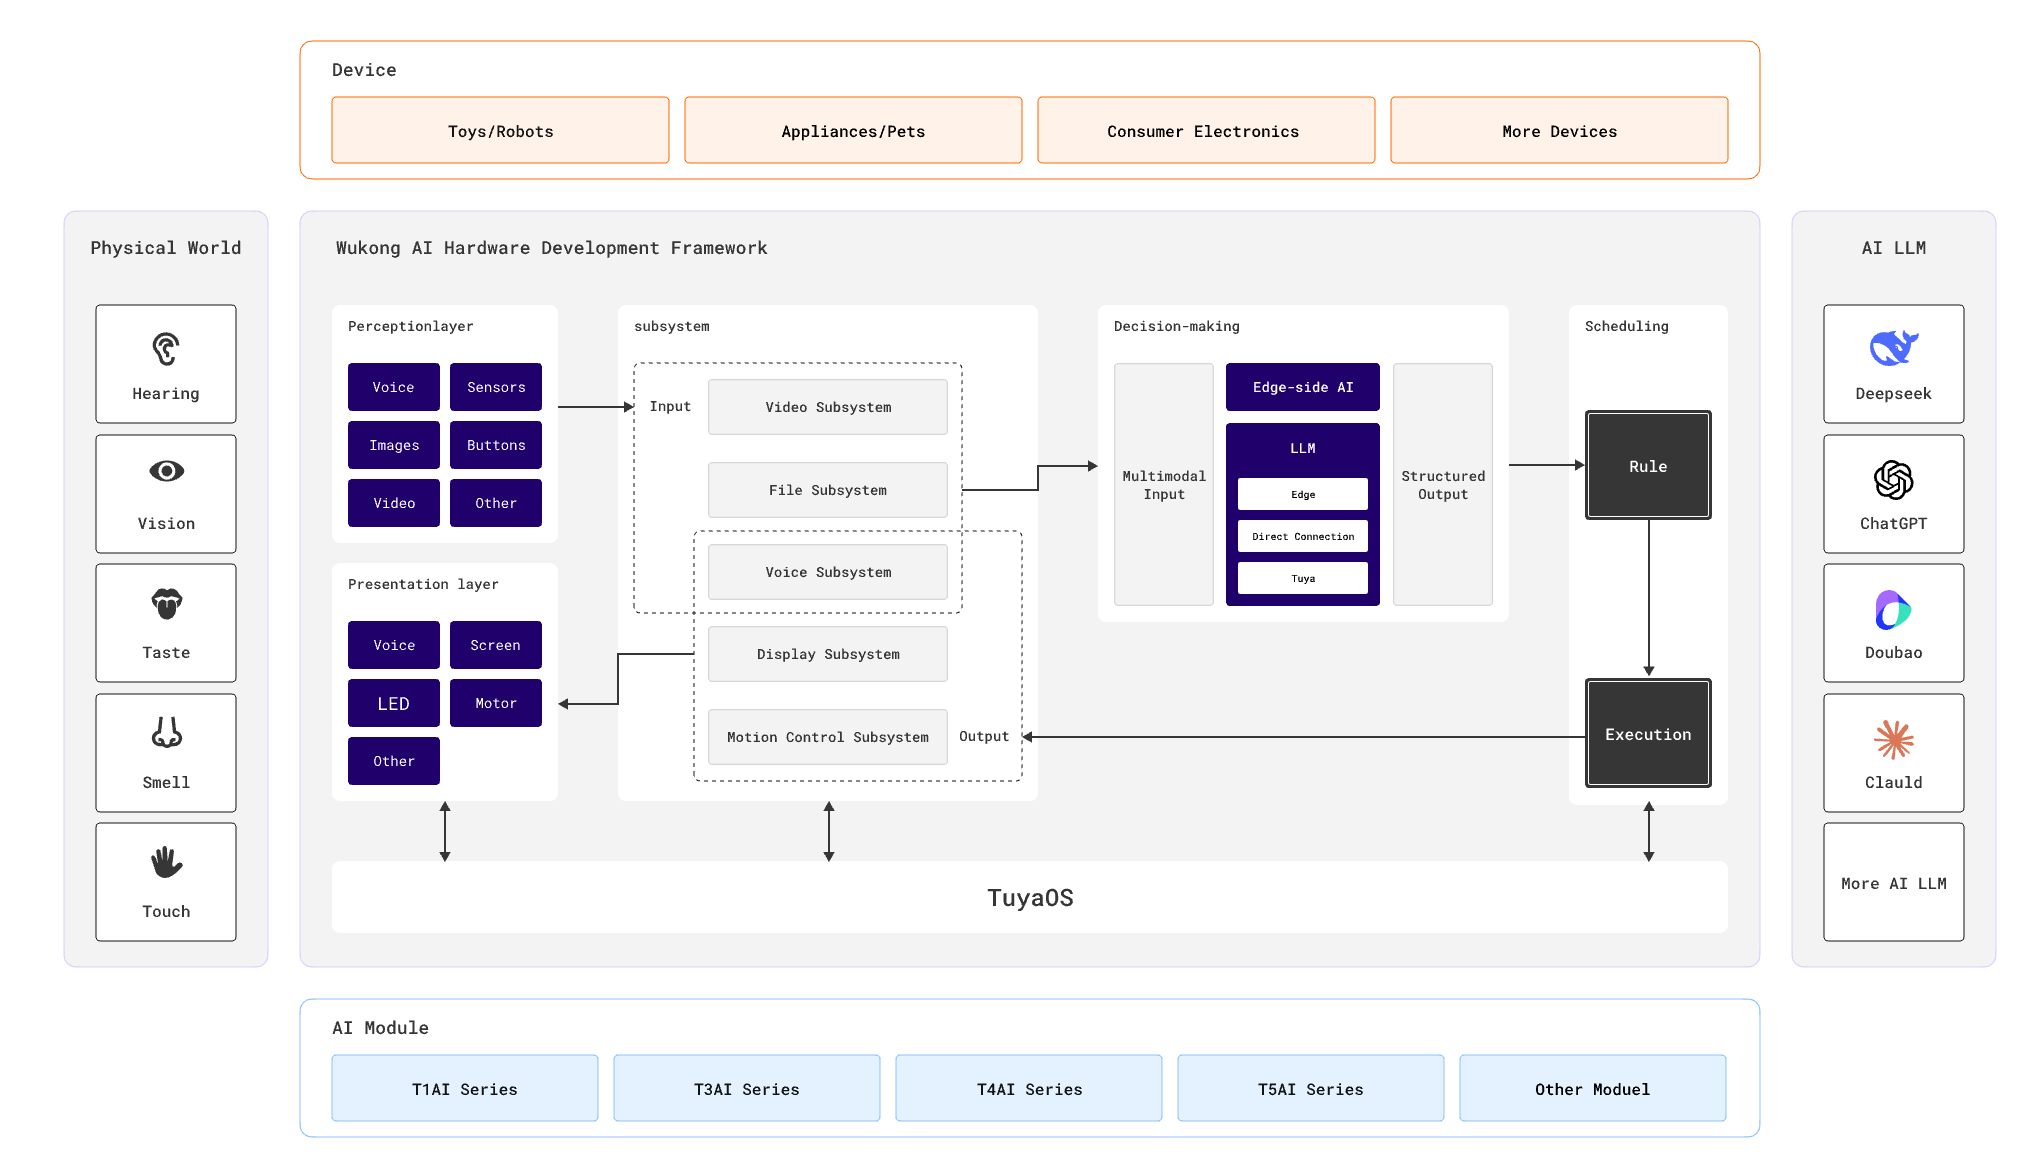Click the Execution scheduling block

click(1648, 733)
